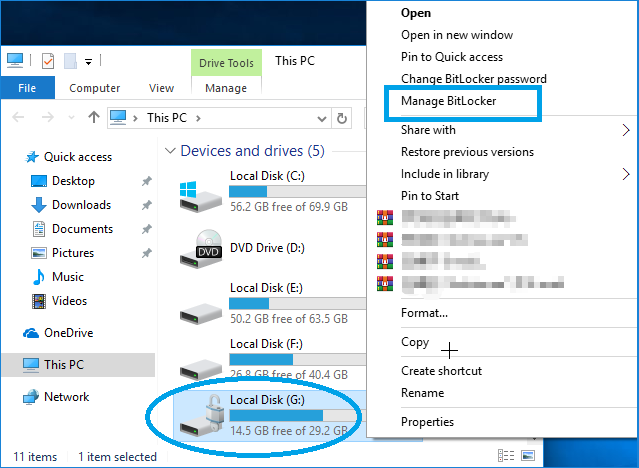639x468 pixels.
Task: Choose Copy in the context menu
Action: [415, 342]
